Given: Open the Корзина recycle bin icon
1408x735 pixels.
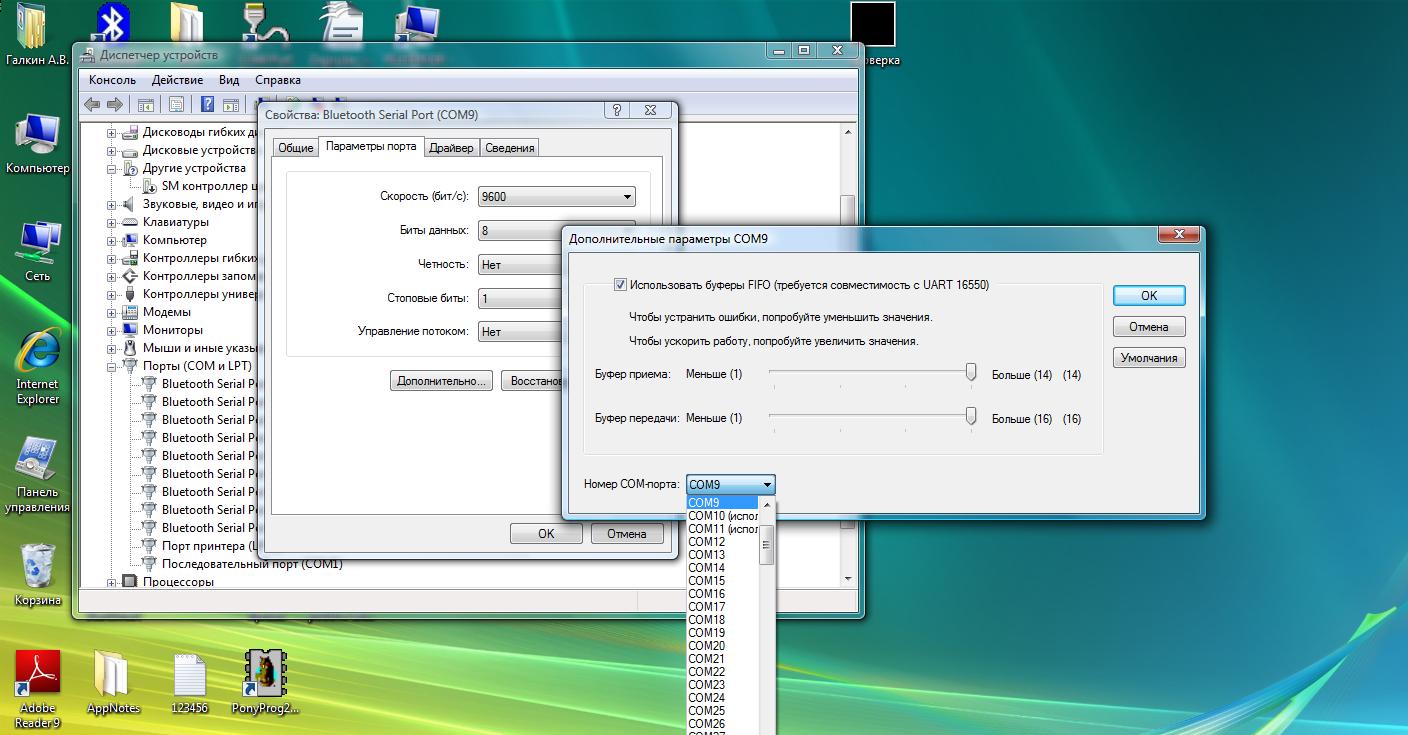Looking at the screenshot, I should [x=38, y=566].
